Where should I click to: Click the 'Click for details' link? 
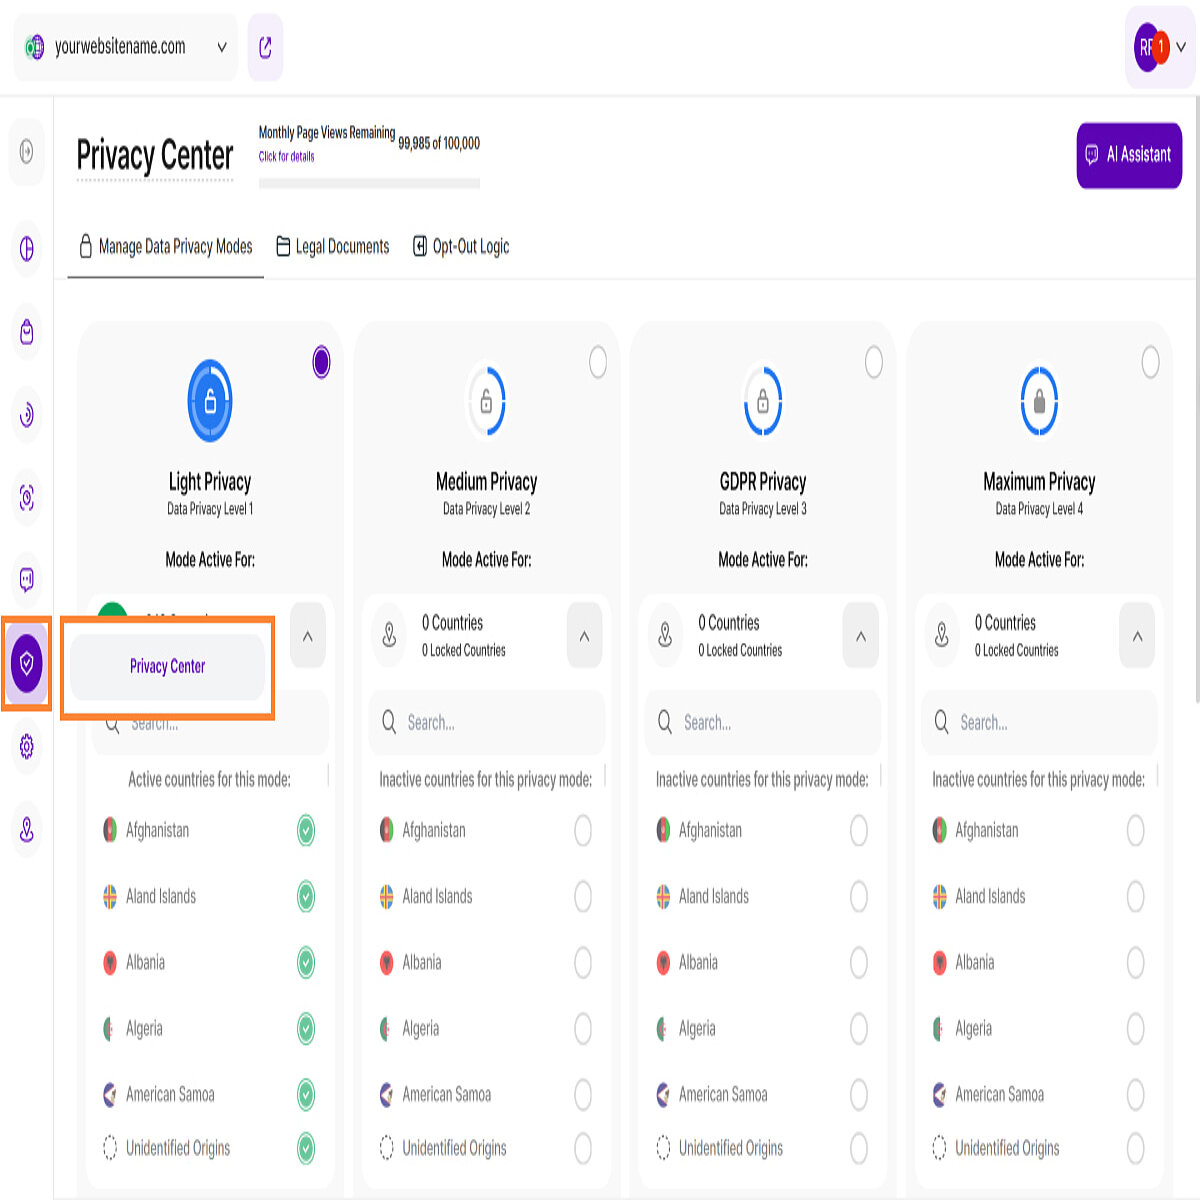286,157
